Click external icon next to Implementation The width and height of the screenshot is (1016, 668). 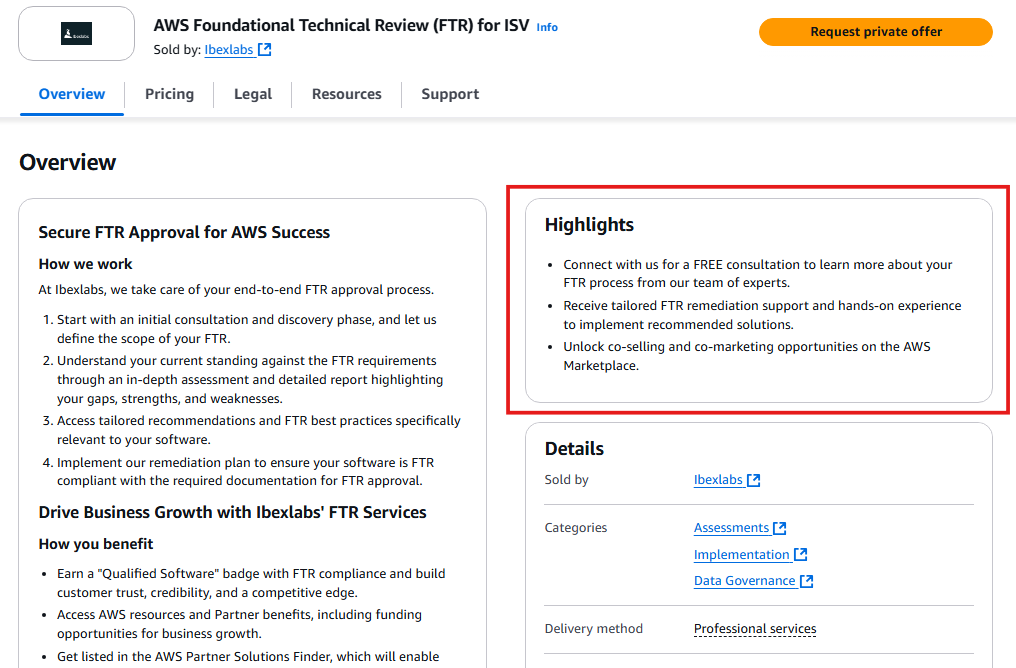[801, 555]
